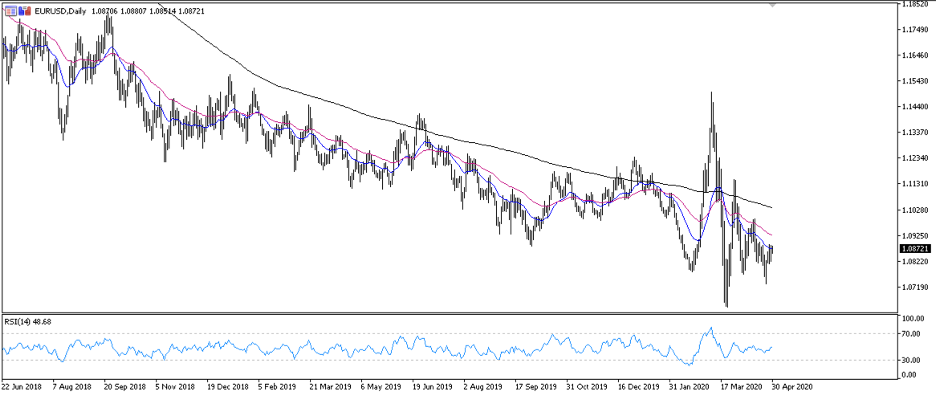Image resolution: width=936 pixels, height=396 pixels.
Task: Click the 1.17490 price scale value
Action: pyautogui.click(x=916, y=30)
